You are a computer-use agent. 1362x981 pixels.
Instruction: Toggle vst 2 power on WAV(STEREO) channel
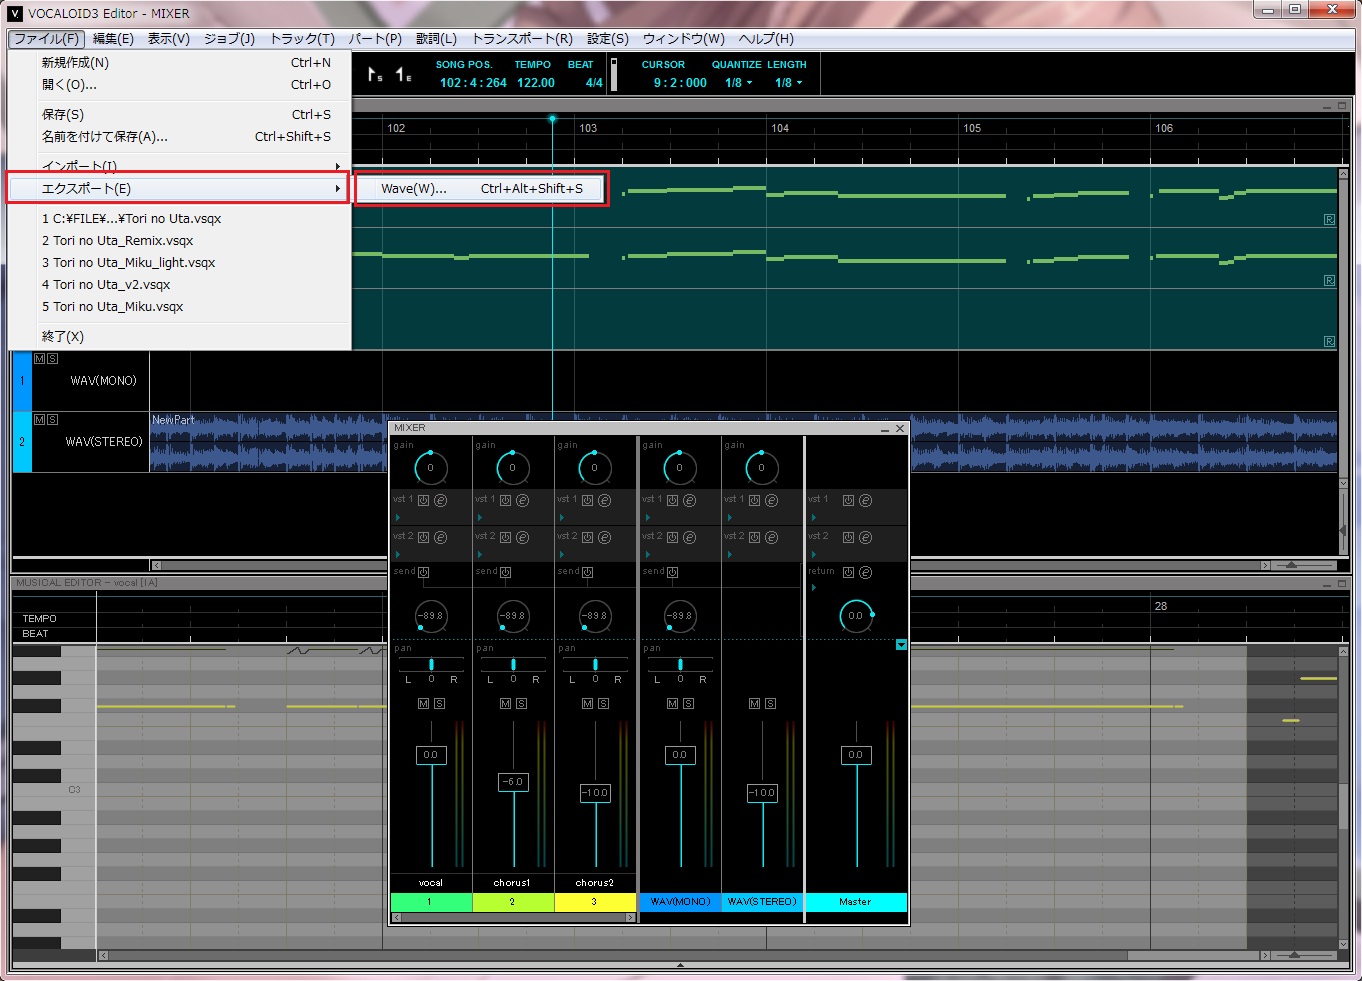tap(754, 537)
